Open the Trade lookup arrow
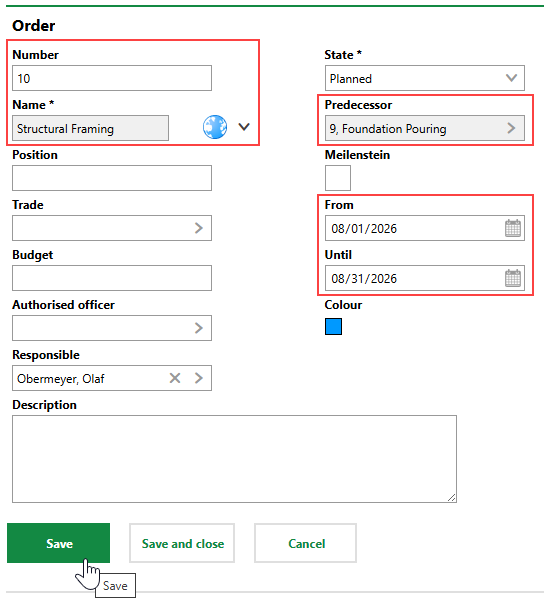Image resolution: width=544 pixels, height=606 pixels. (199, 228)
